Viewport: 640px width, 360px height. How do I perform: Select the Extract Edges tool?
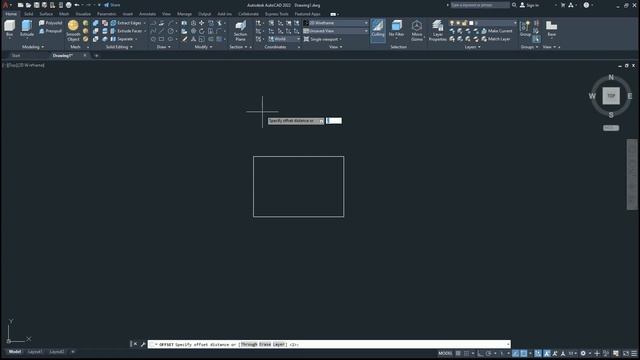(x=126, y=23)
